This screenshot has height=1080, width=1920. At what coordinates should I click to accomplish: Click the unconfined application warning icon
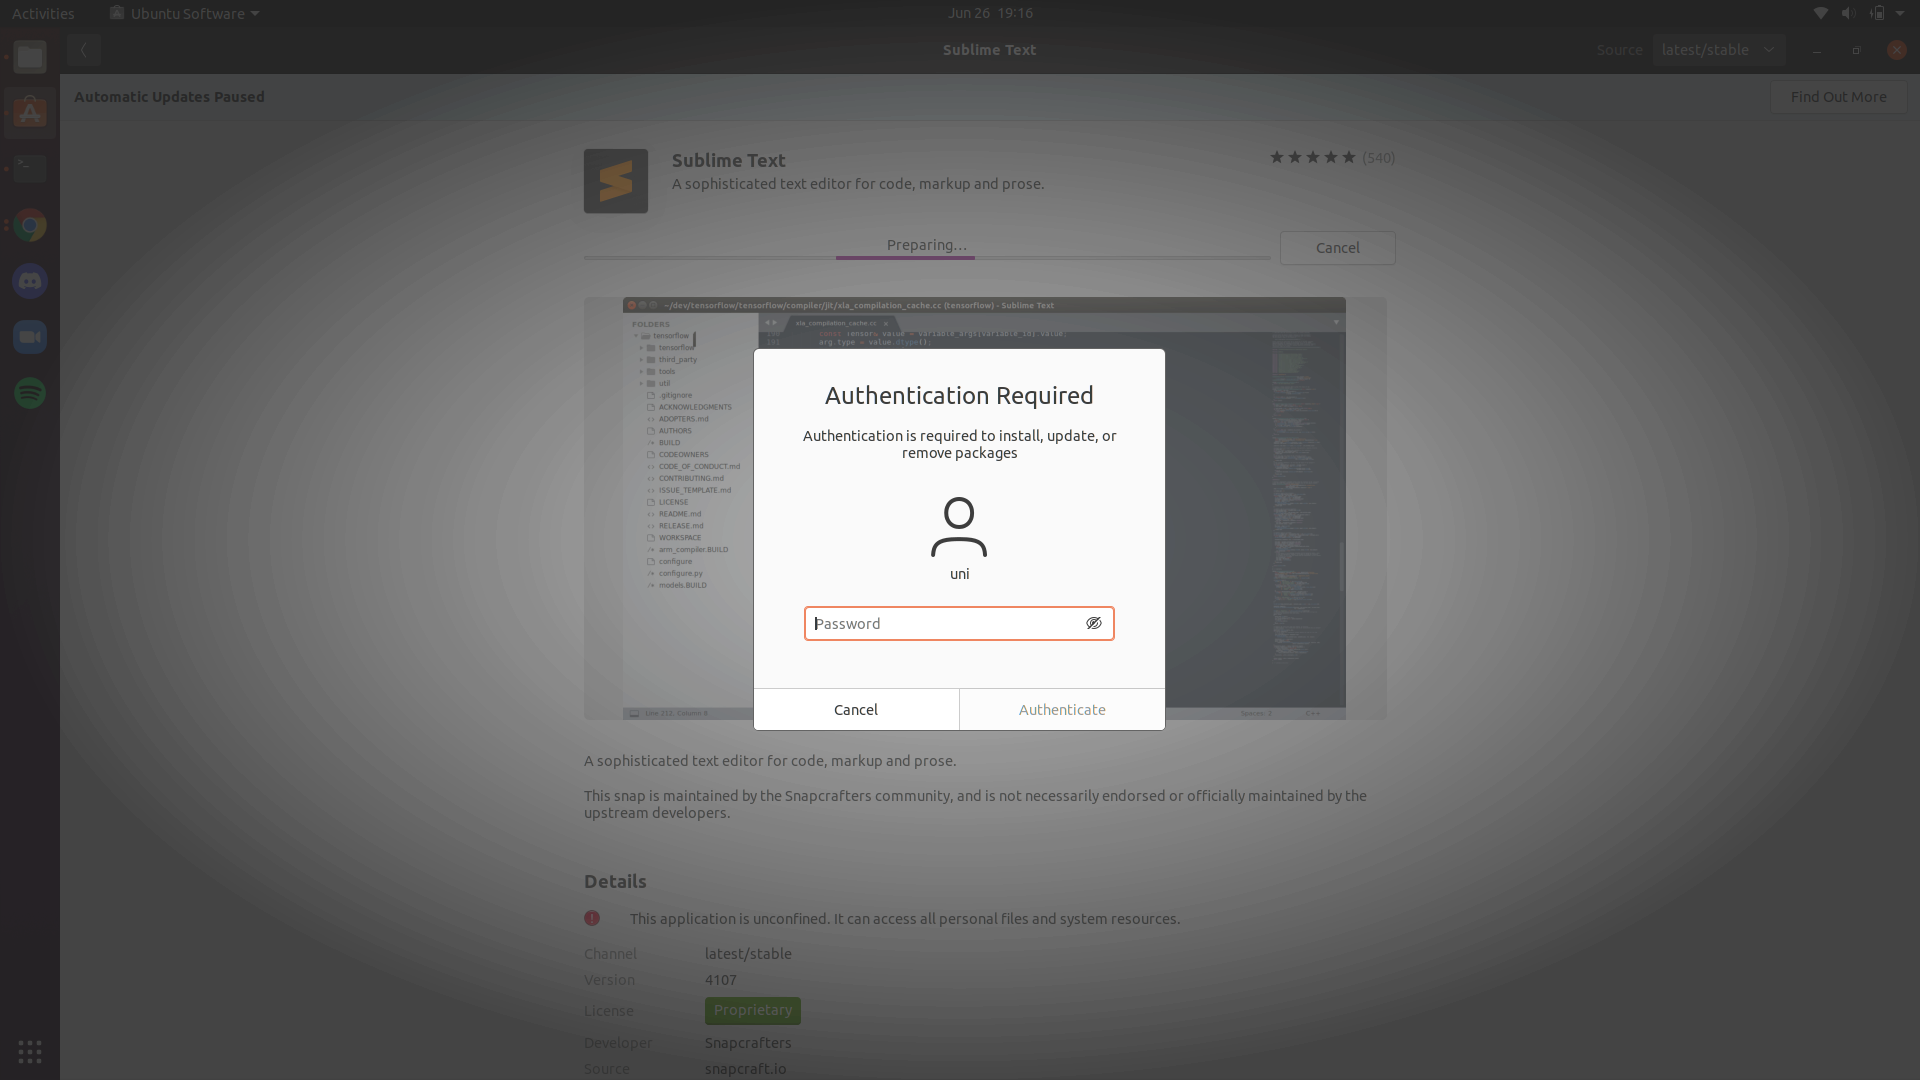click(592, 918)
